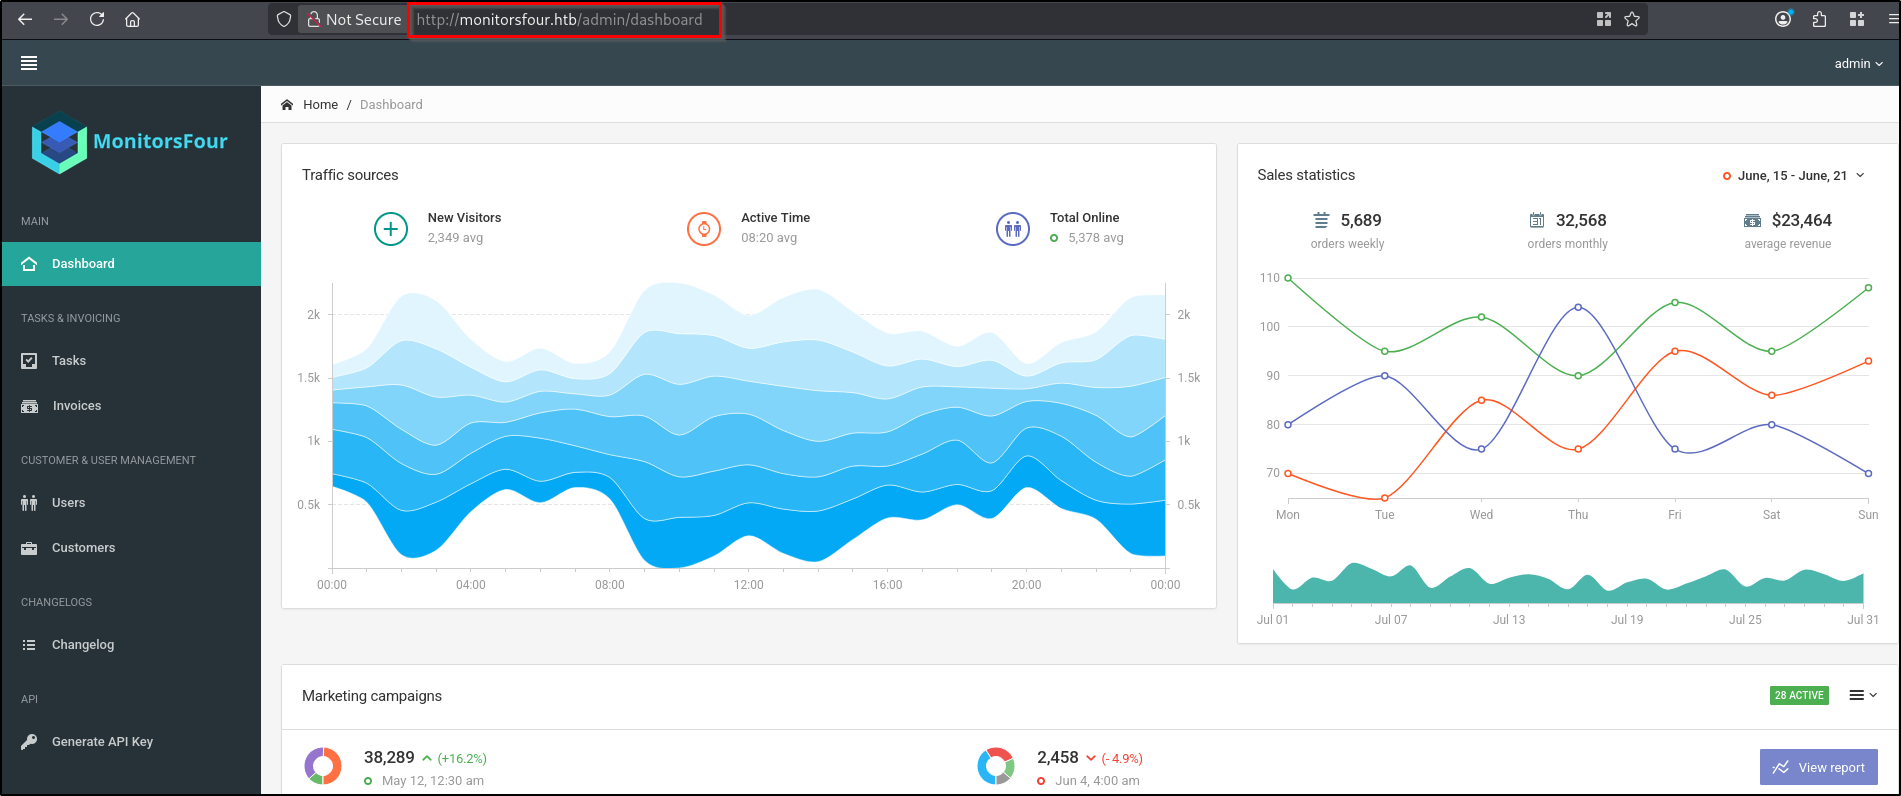The width and height of the screenshot is (1901, 796).
Task: Click the orders weekly stack icon
Action: [1321, 220]
